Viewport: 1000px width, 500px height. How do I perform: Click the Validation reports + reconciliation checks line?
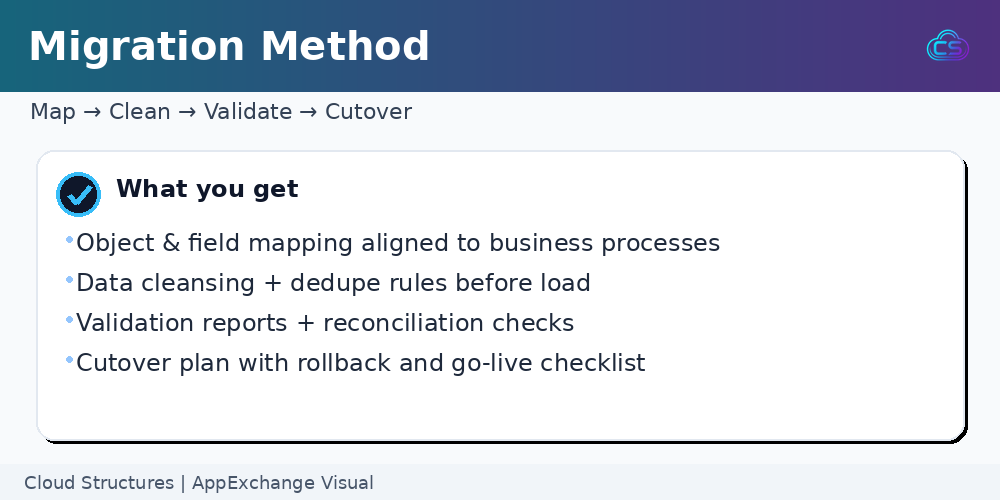coord(325,323)
